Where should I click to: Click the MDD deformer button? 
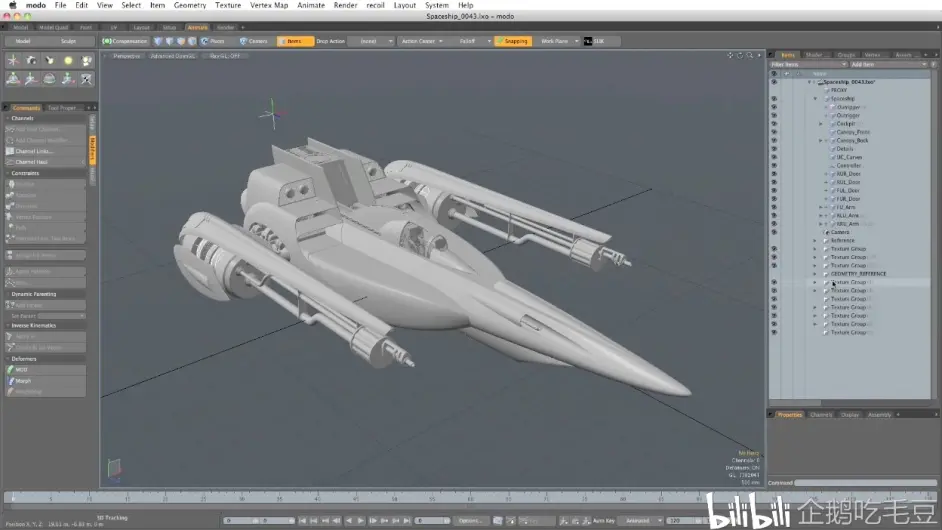point(46,370)
